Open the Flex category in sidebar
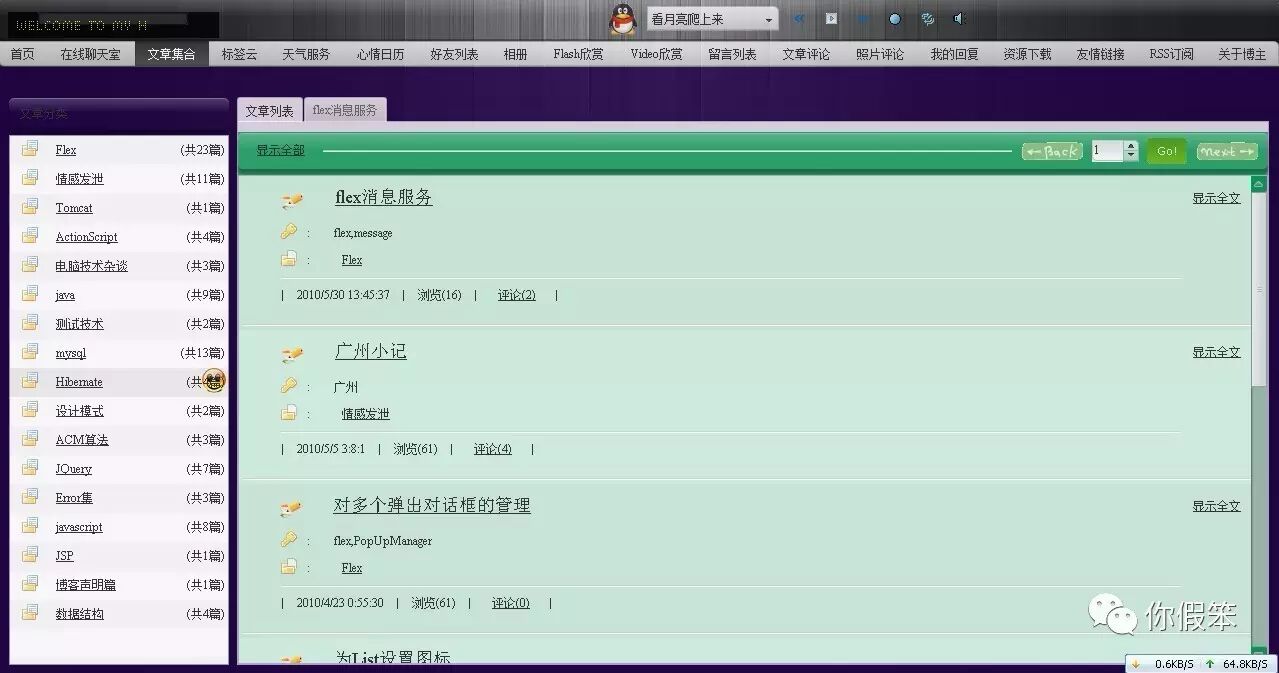The width and height of the screenshot is (1279, 673). tap(66, 150)
